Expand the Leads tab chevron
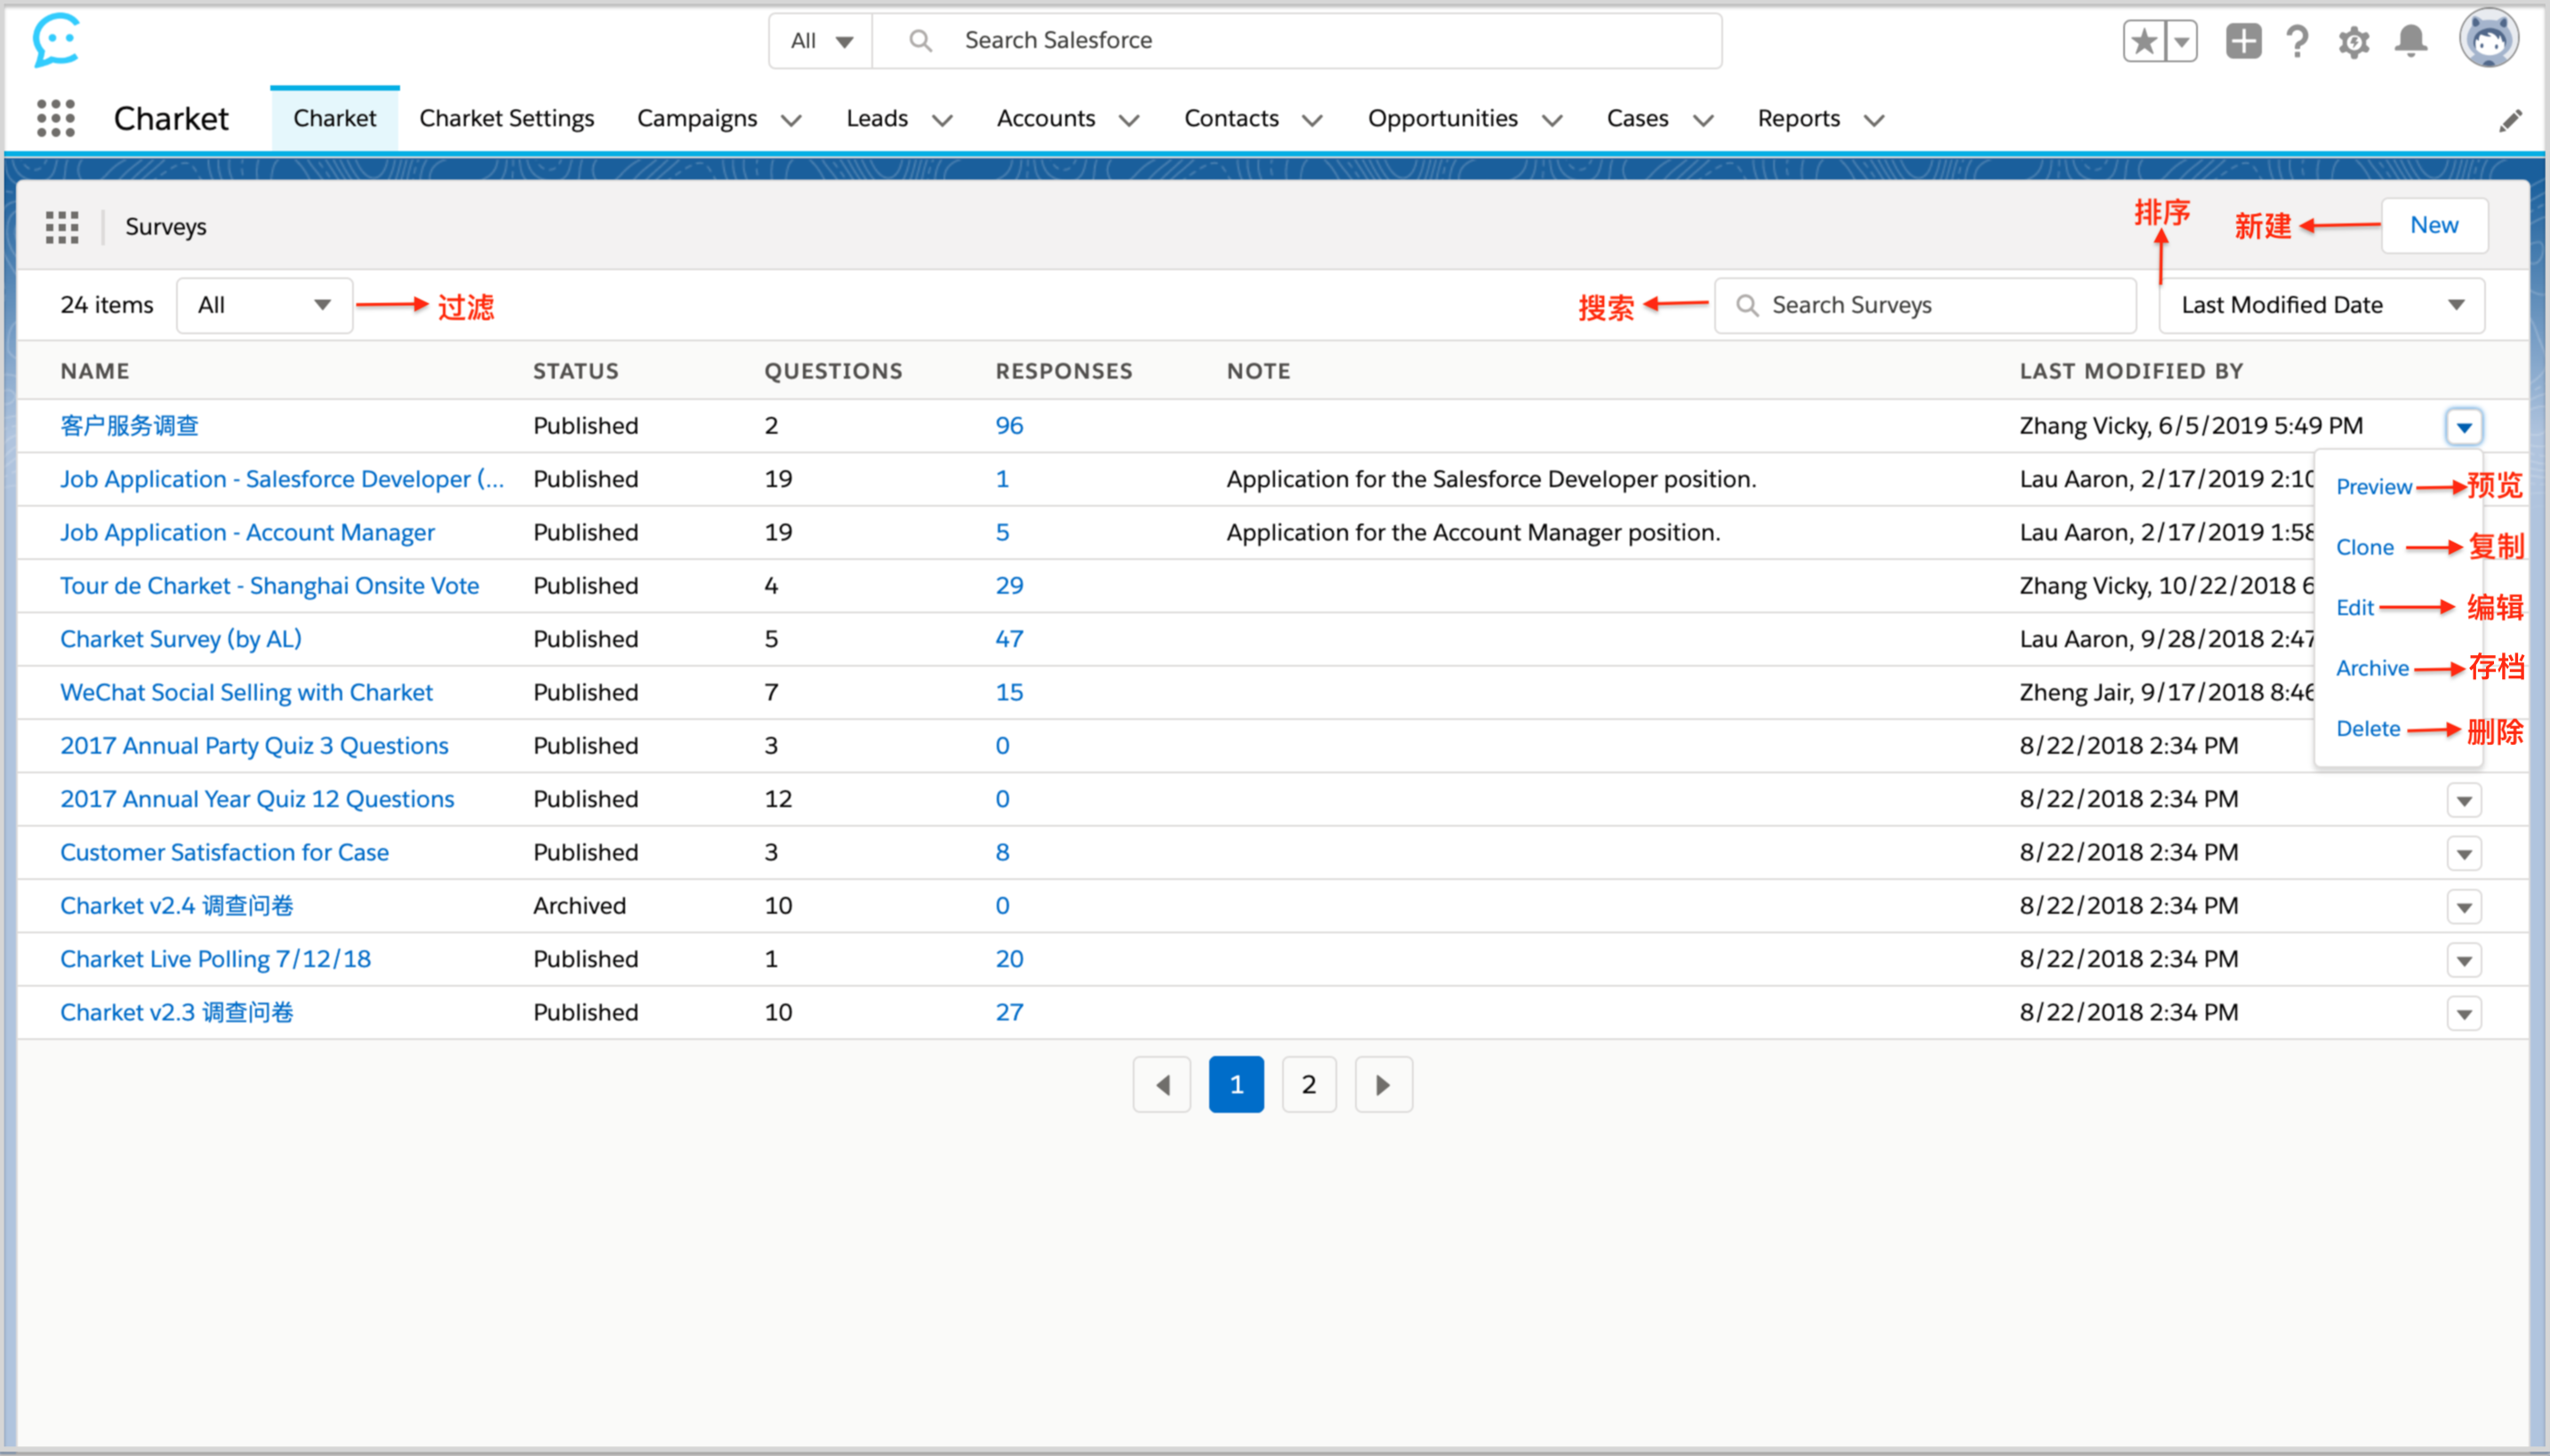Screen dimensions: 2550x1456 click(942, 120)
